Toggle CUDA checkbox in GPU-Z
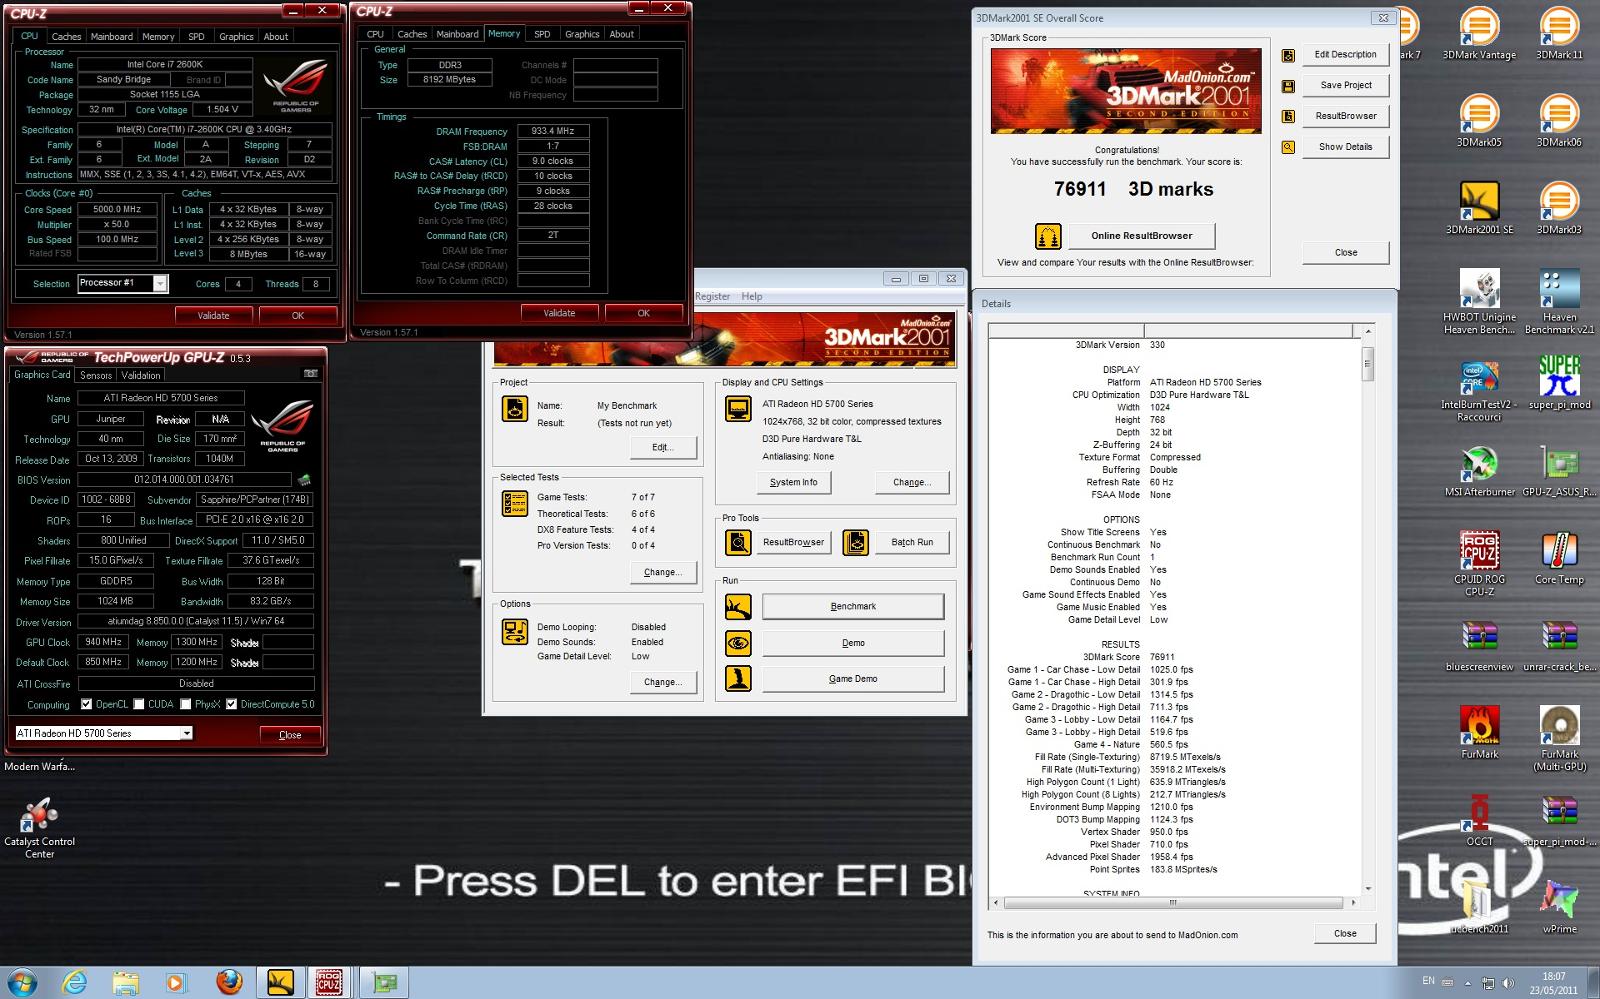Image resolution: width=1600 pixels, height=999 pixels. tap(139, 704)
